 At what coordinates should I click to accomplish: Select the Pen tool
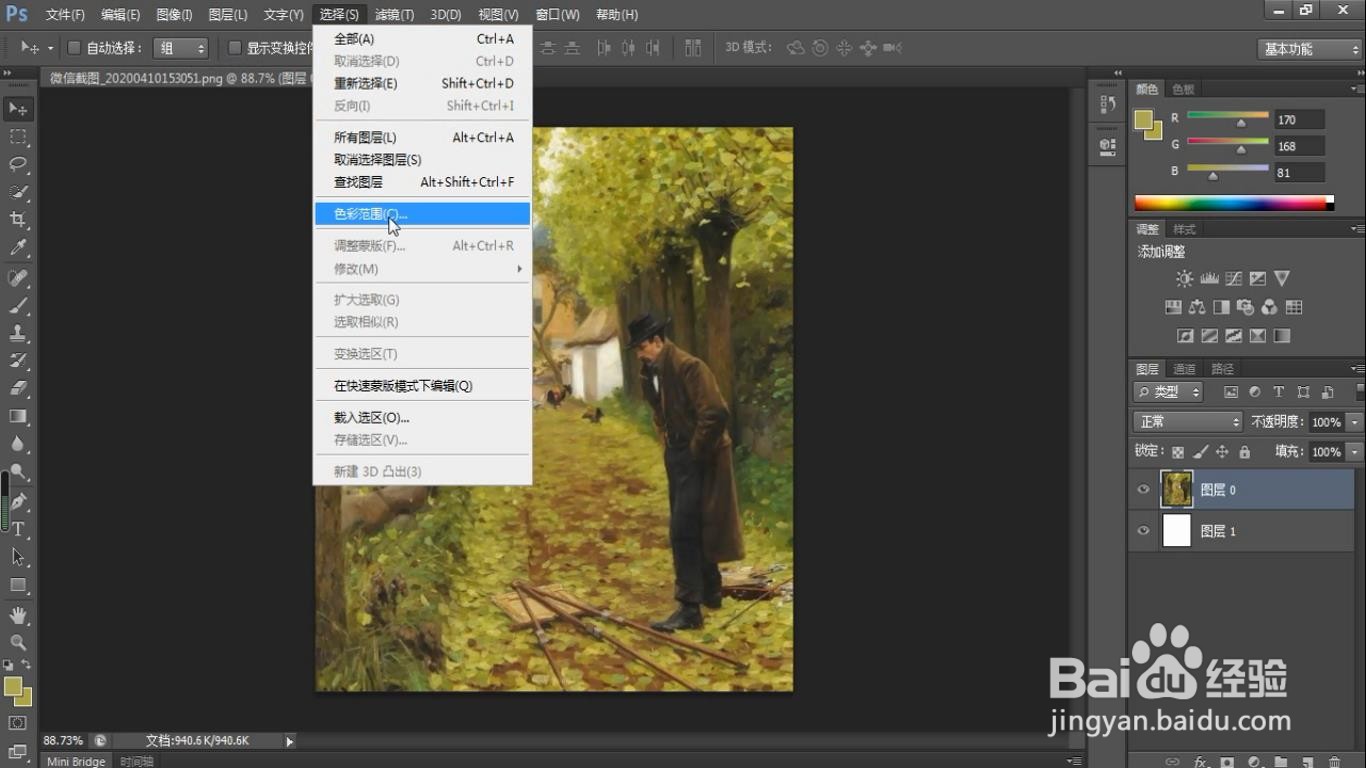18,502
